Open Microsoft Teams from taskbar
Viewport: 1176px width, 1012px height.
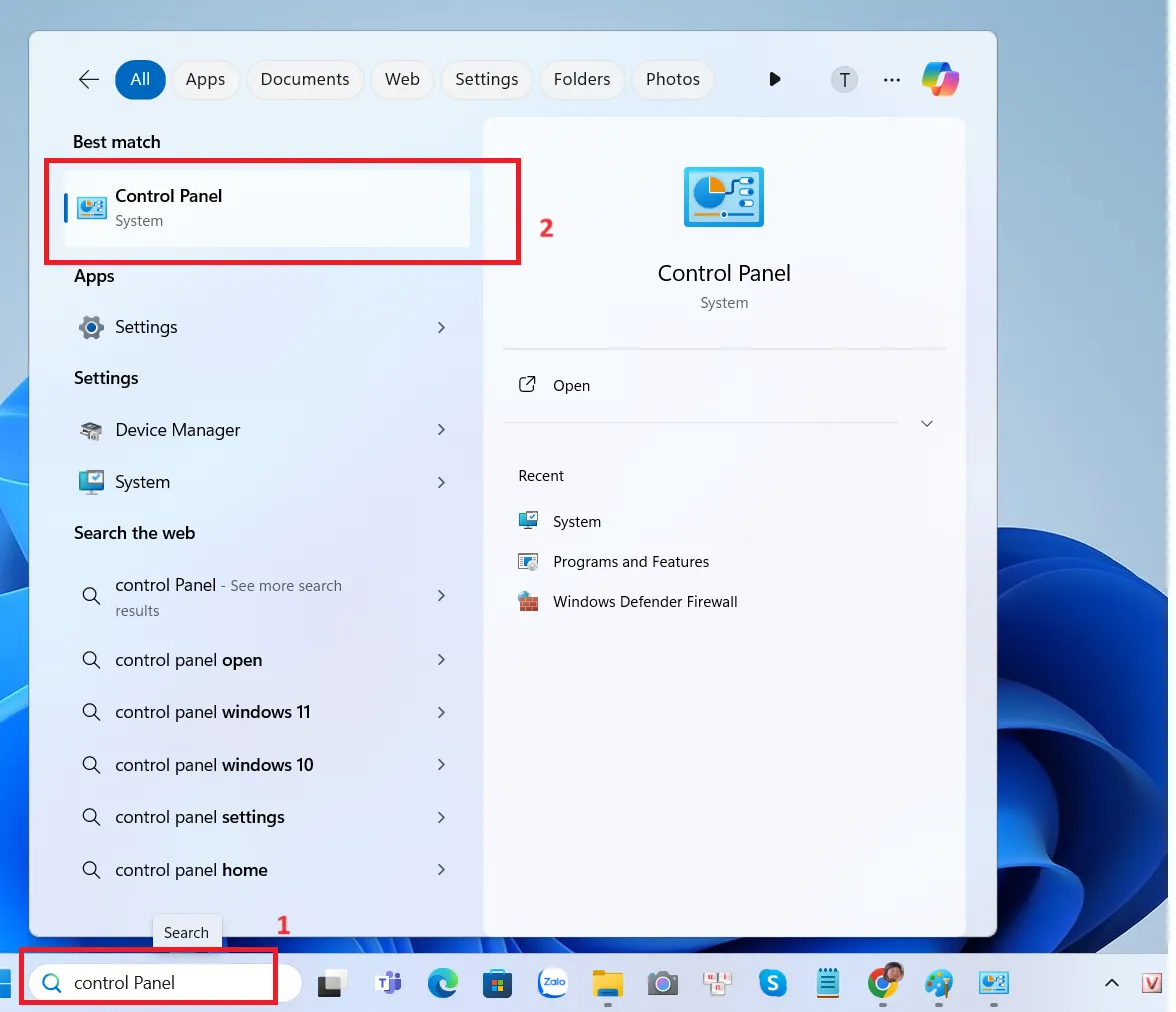pos(389,983)
